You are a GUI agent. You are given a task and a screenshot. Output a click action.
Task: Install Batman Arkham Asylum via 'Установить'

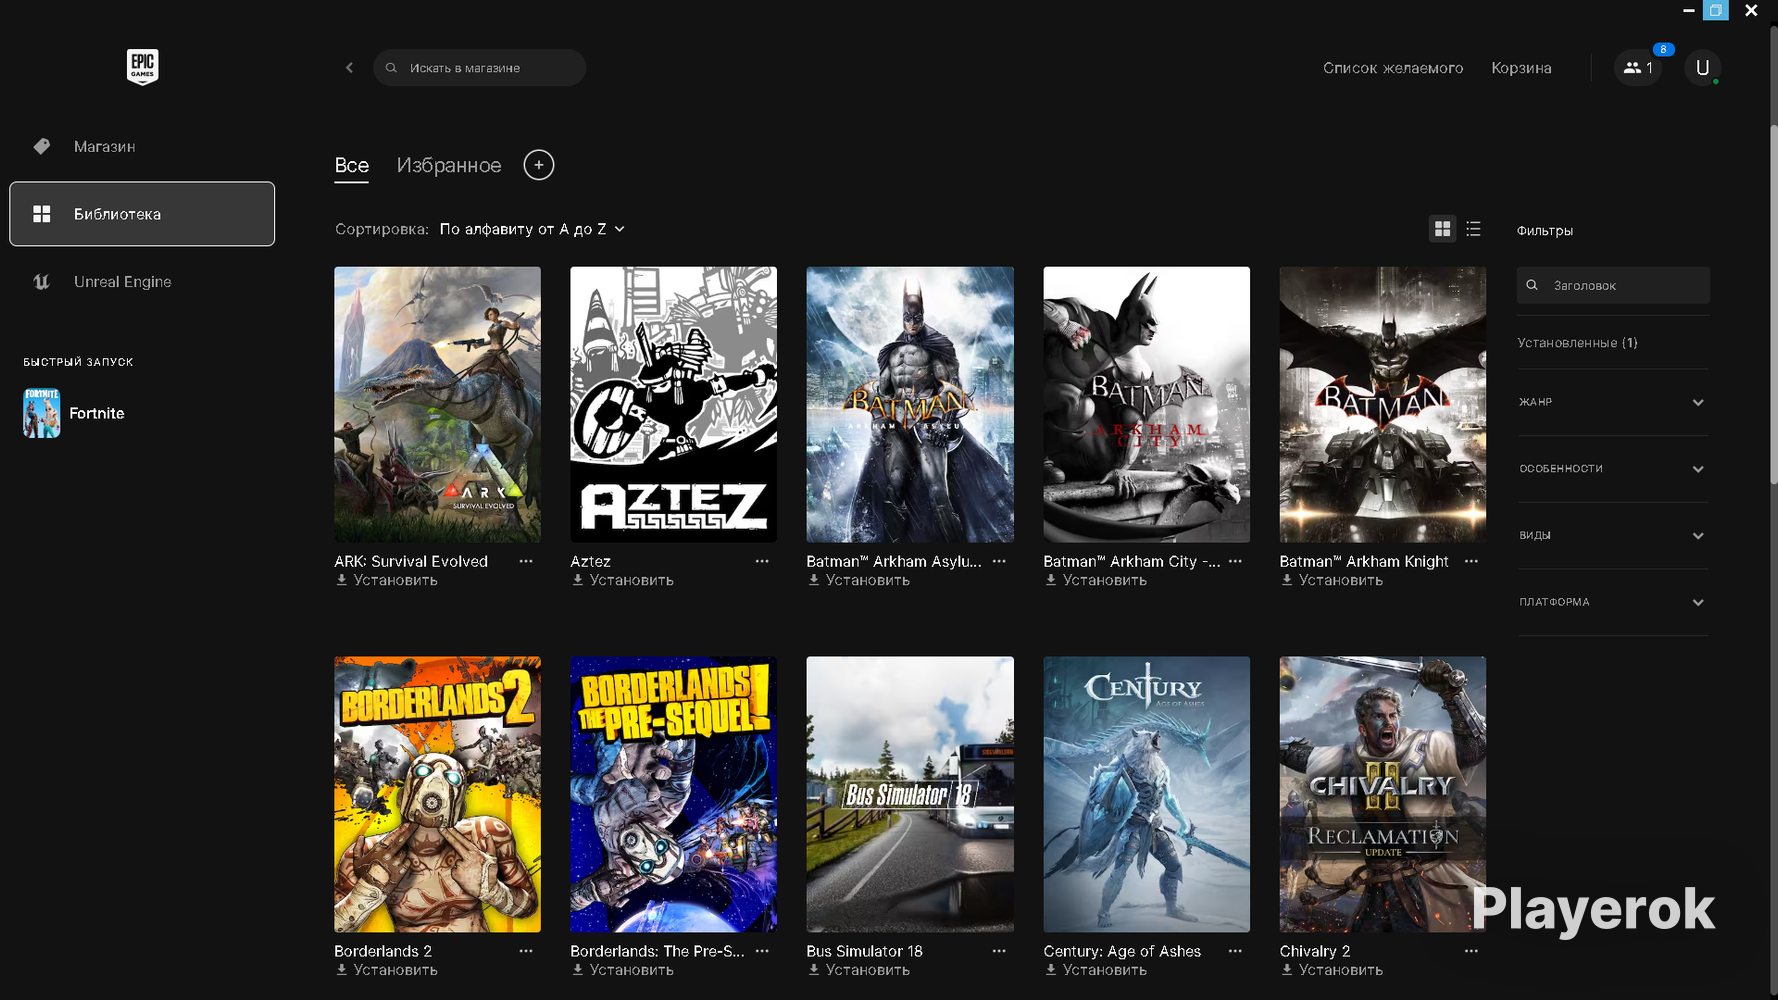(859, 580)
